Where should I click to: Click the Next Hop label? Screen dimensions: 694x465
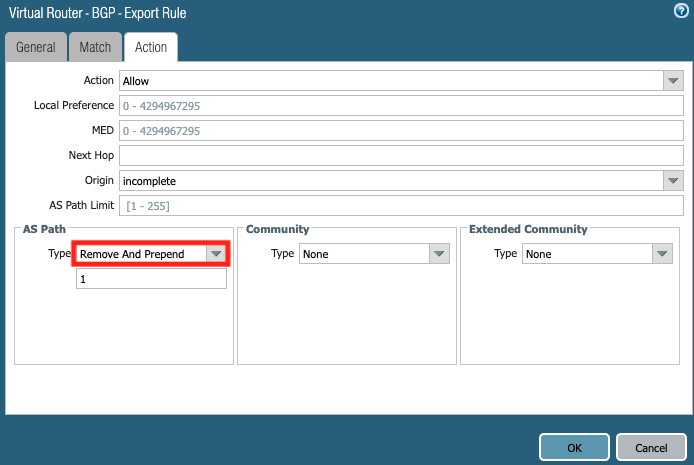(91, 155)
